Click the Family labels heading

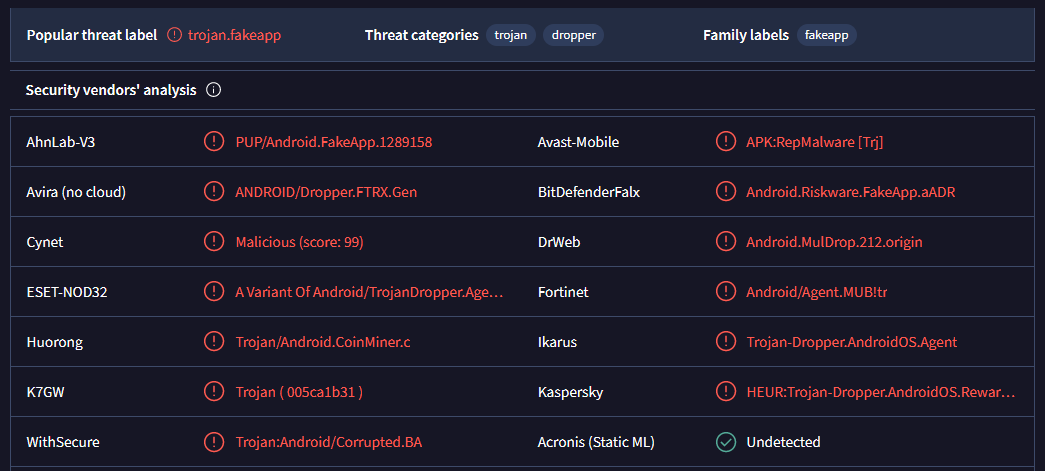click(746, 35)
